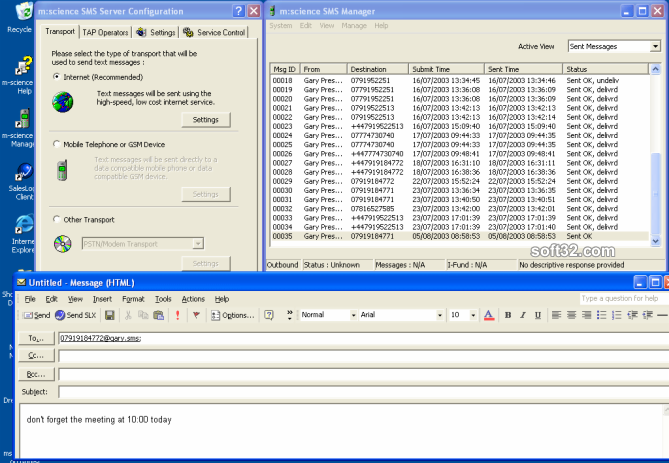Select message row 00035
Image resolution: width=669 pixels, height=463 pixels.
pos(460,236)
